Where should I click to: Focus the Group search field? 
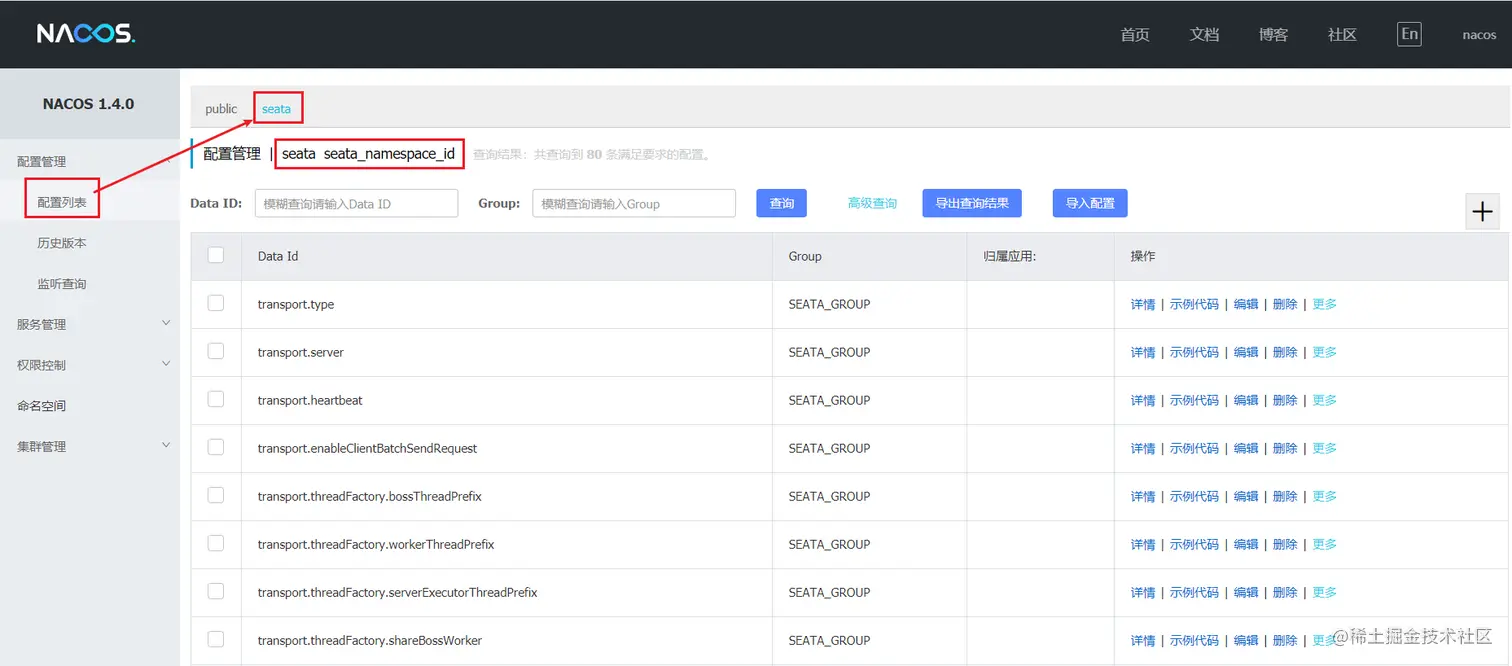point(634,203)
